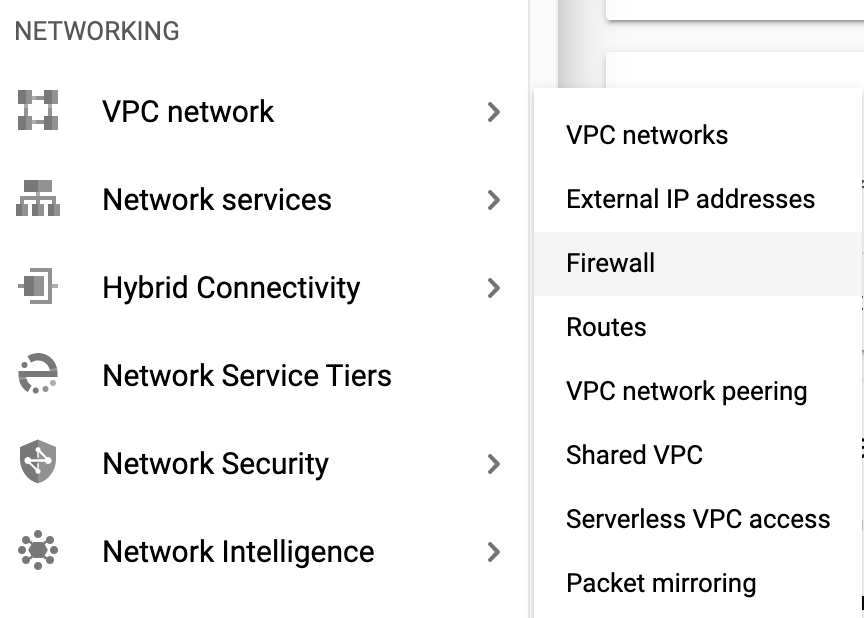Image resolution: width=864 pixels, height=618 pixels.
Task: Open Serverless VPC access
Action: (x=697, y=519)
